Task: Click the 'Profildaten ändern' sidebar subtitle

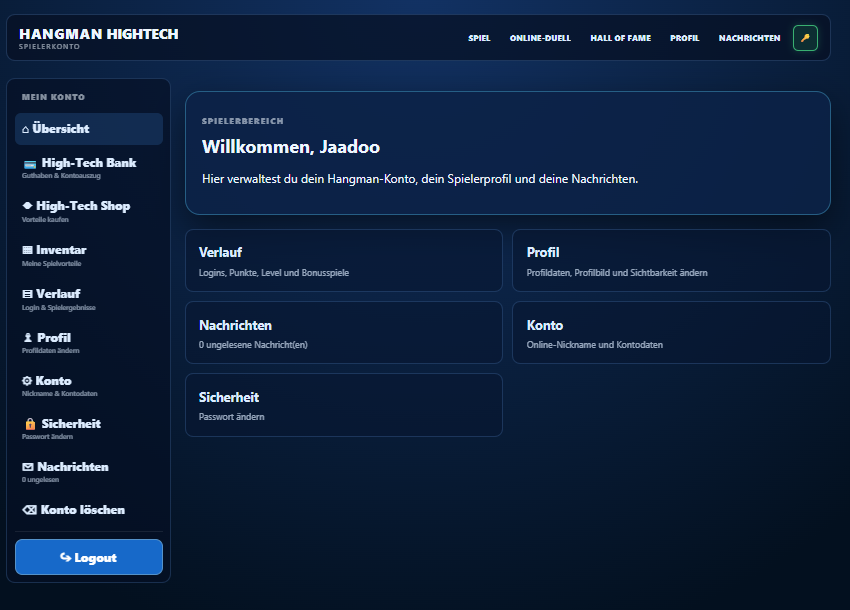Action: click(50, 351)
